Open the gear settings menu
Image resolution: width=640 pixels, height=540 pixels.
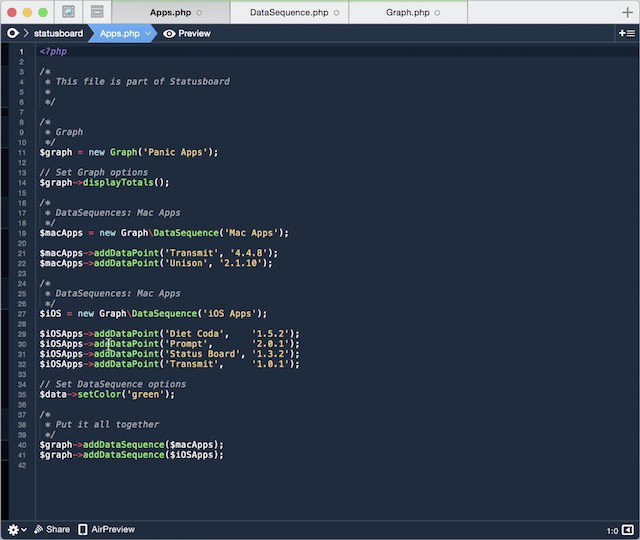coord(17,530)
